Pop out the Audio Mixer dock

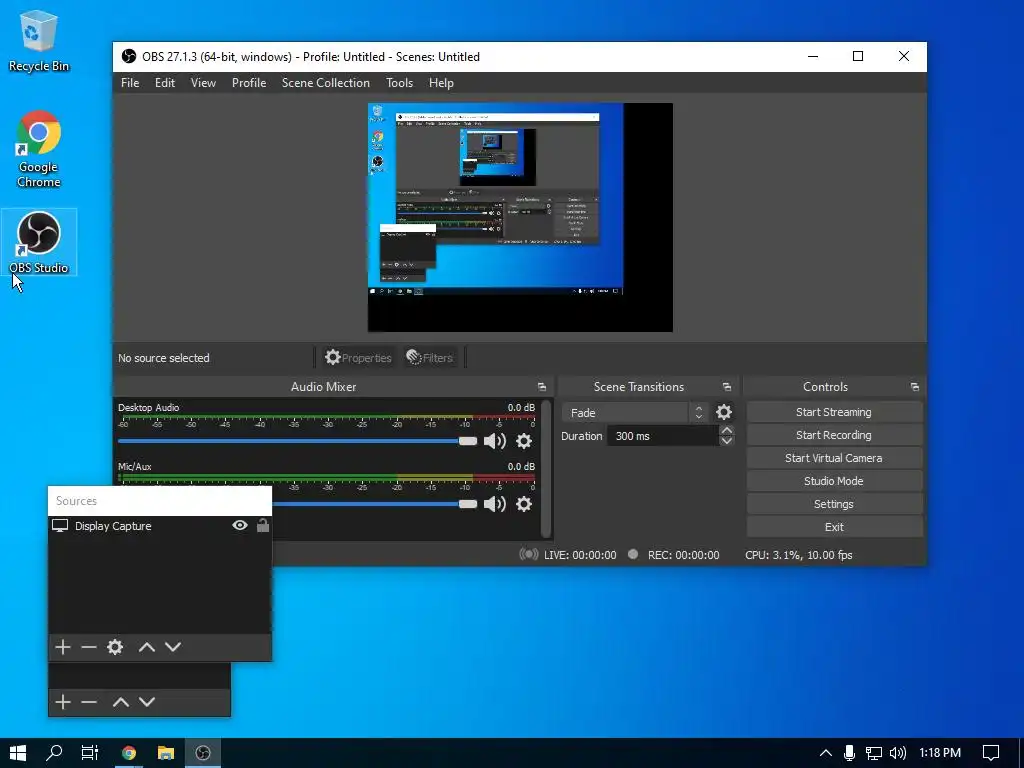541,387
